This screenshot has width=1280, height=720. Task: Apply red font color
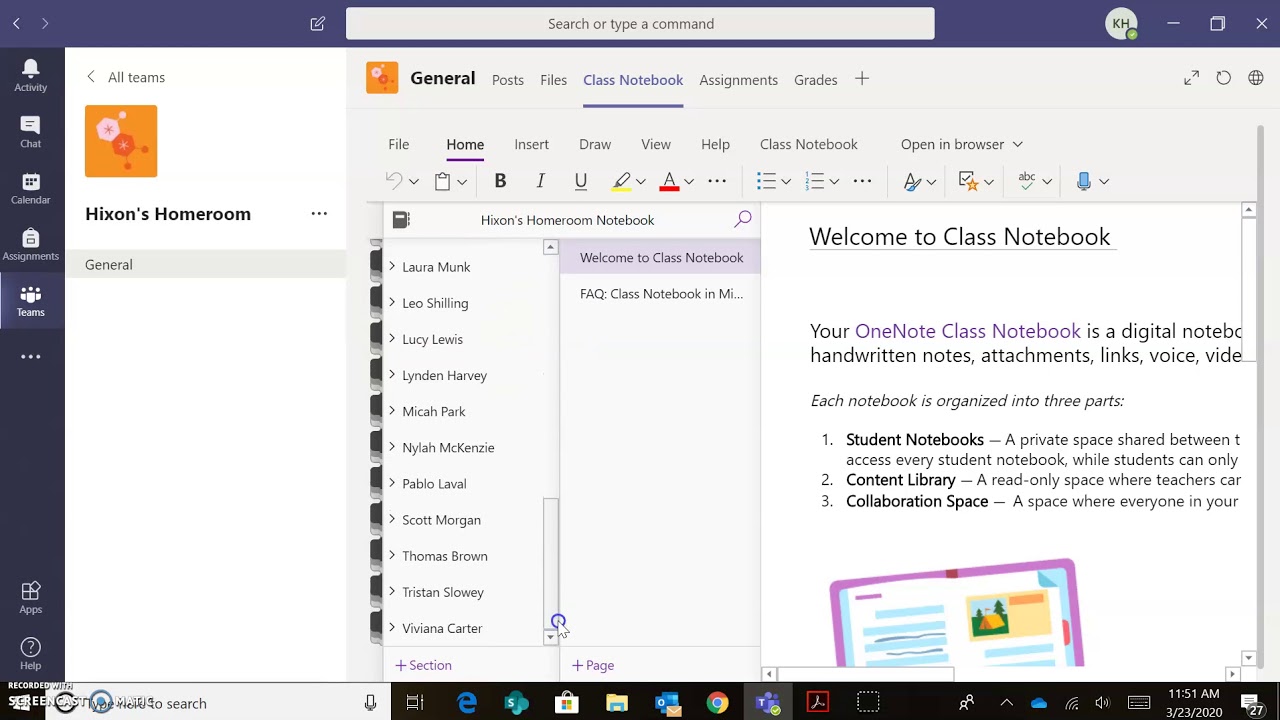click(669, 181)
